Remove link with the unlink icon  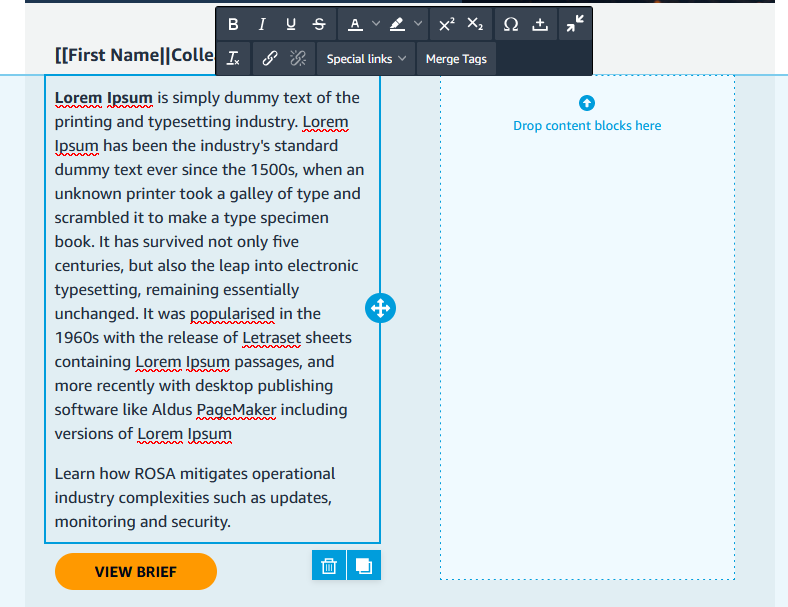point(298,59)
